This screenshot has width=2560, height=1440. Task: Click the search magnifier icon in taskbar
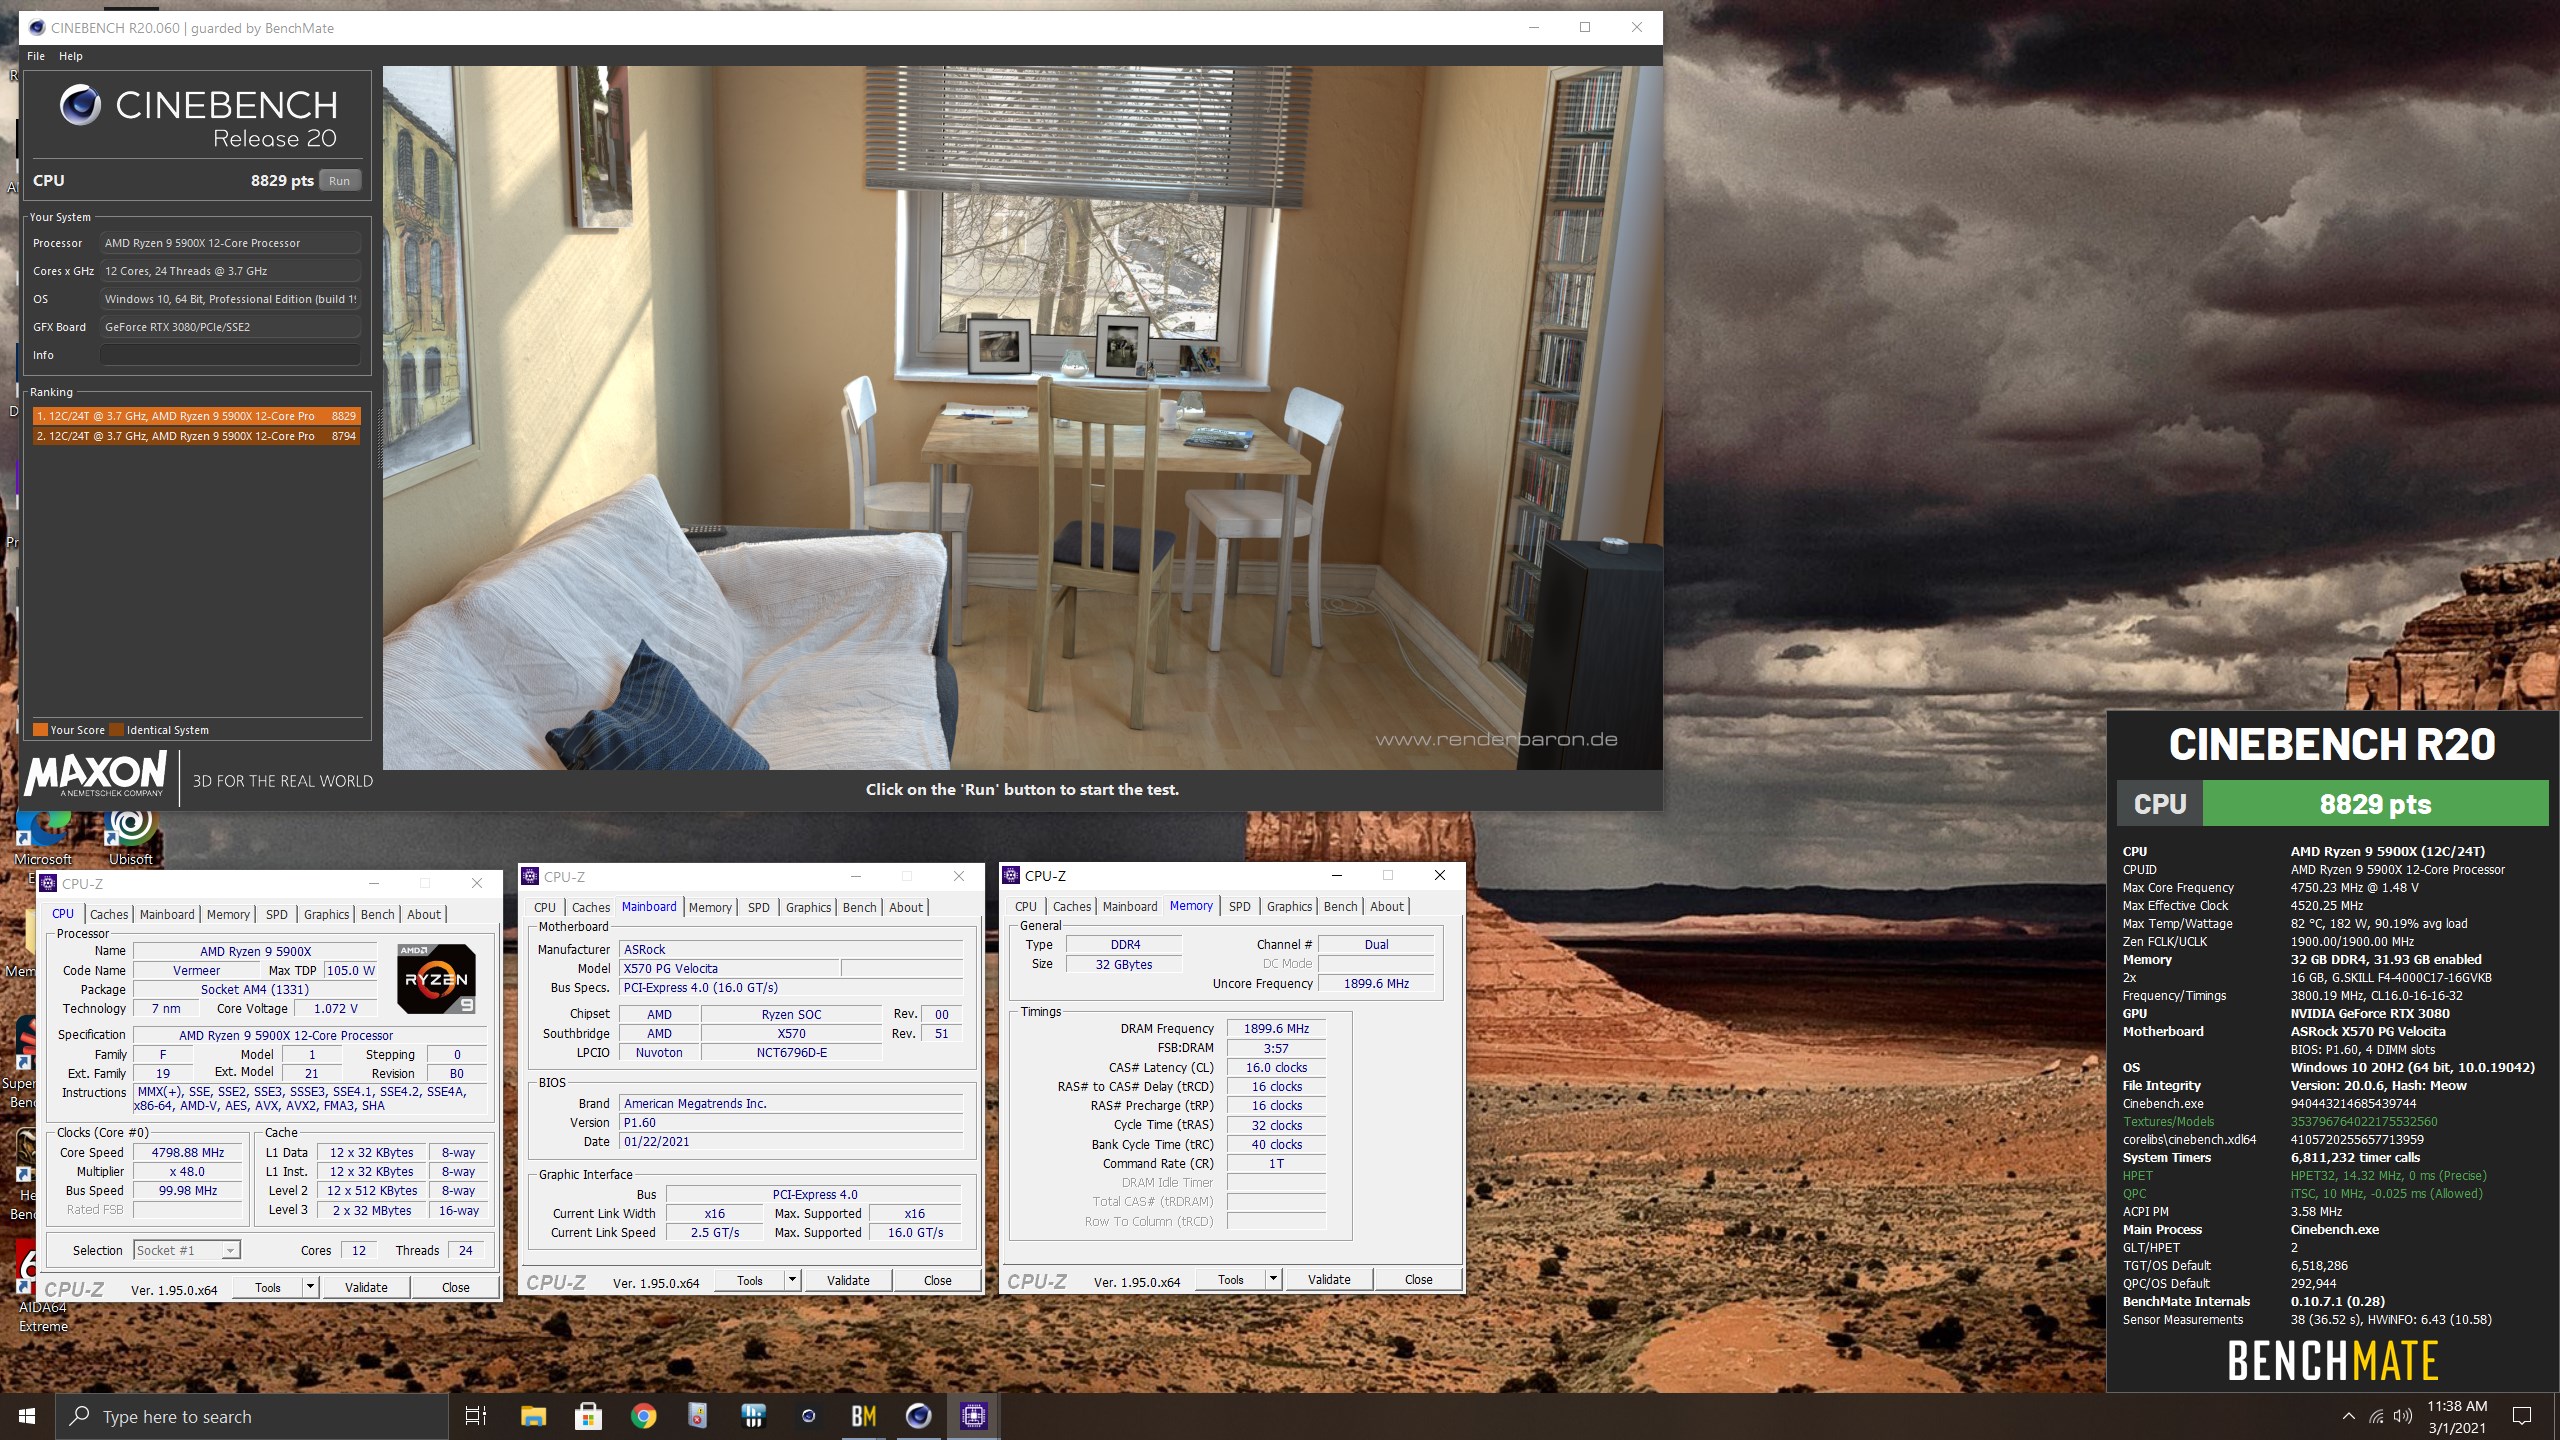point(80,1416)
